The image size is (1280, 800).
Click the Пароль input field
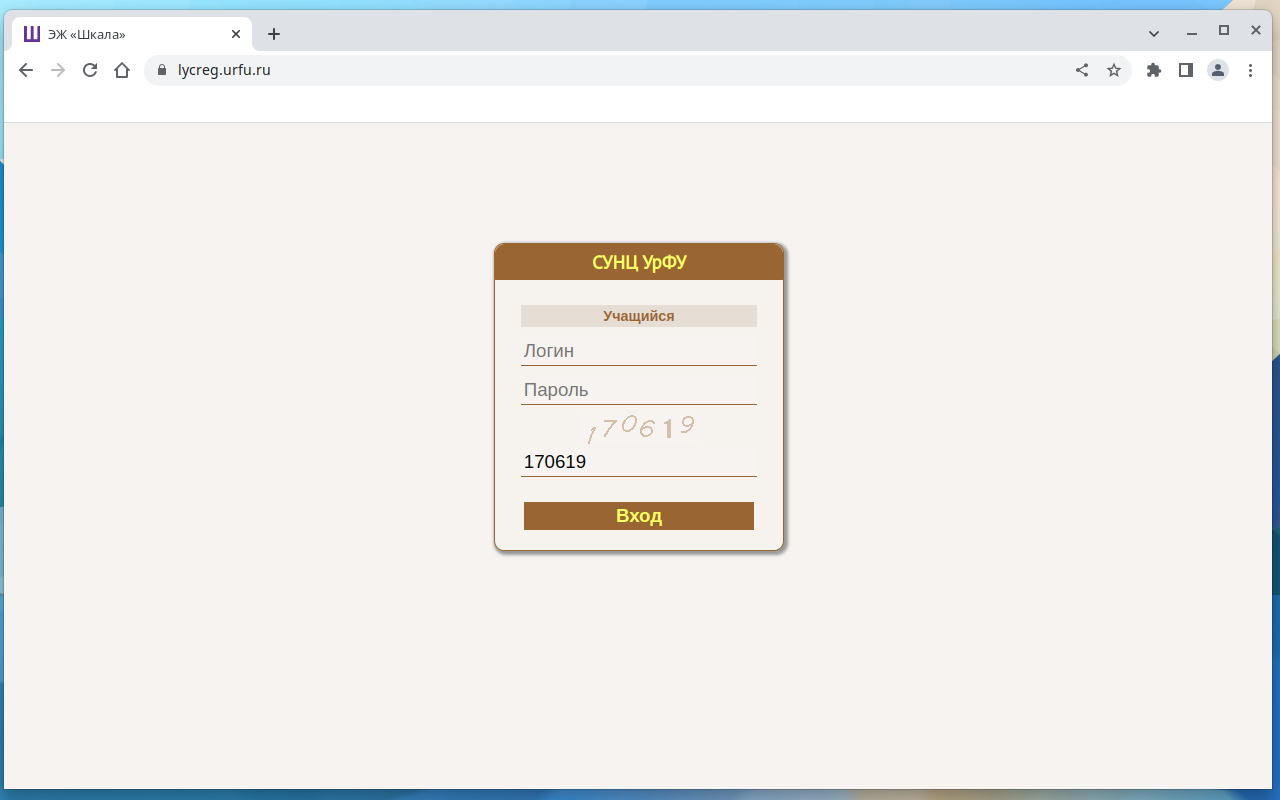coord(638,389)
